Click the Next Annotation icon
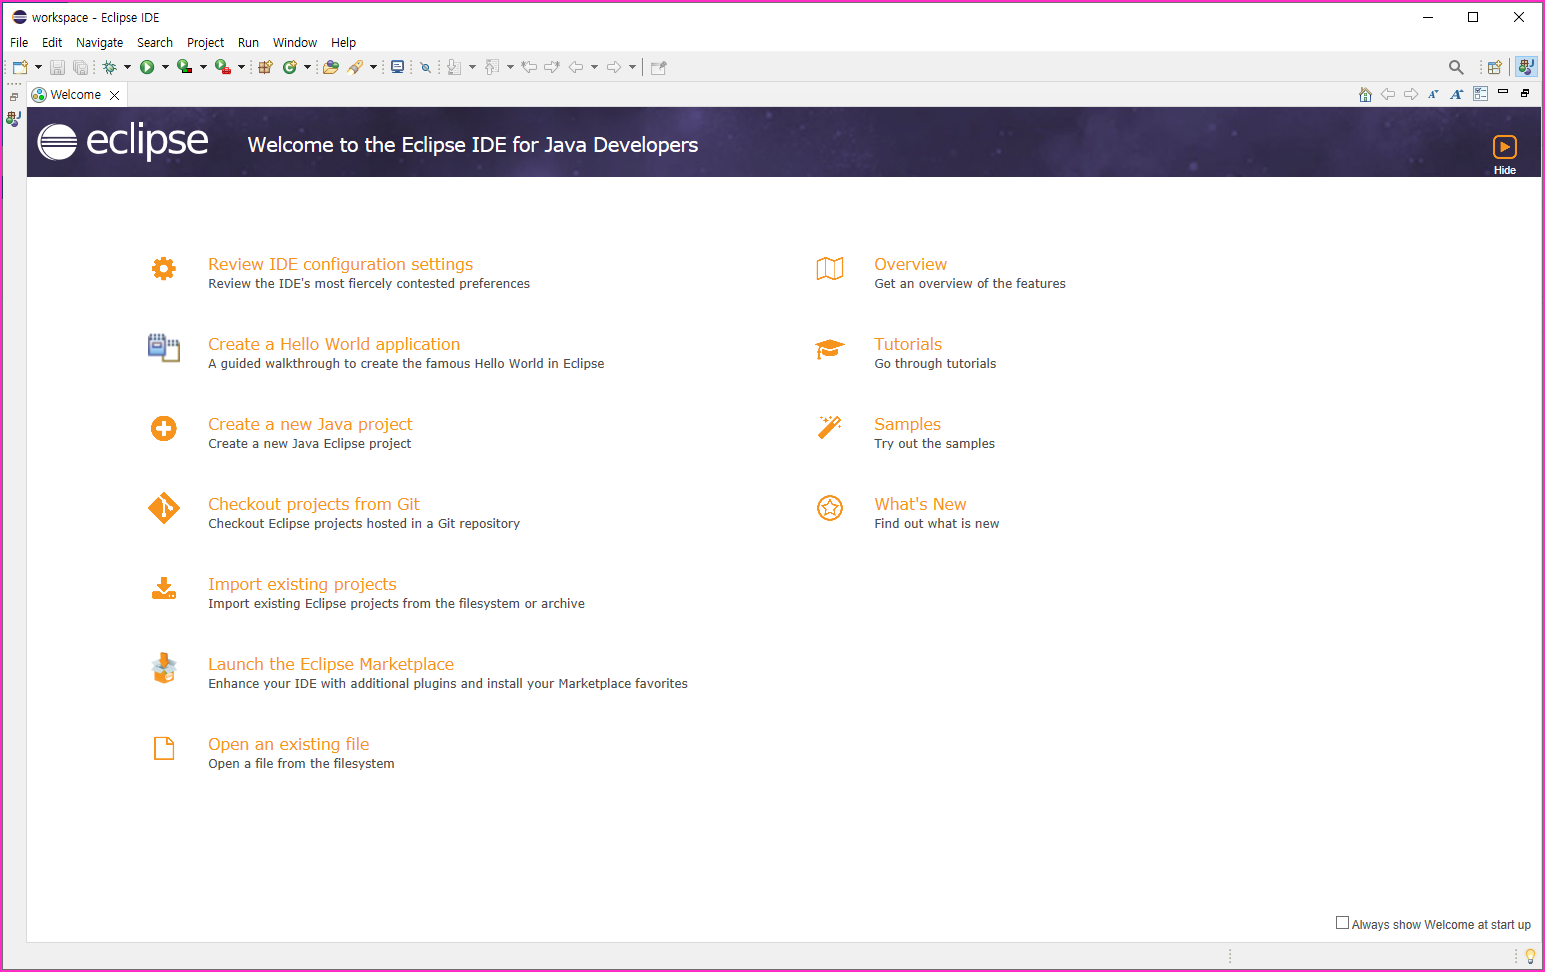 coord(454,67)
